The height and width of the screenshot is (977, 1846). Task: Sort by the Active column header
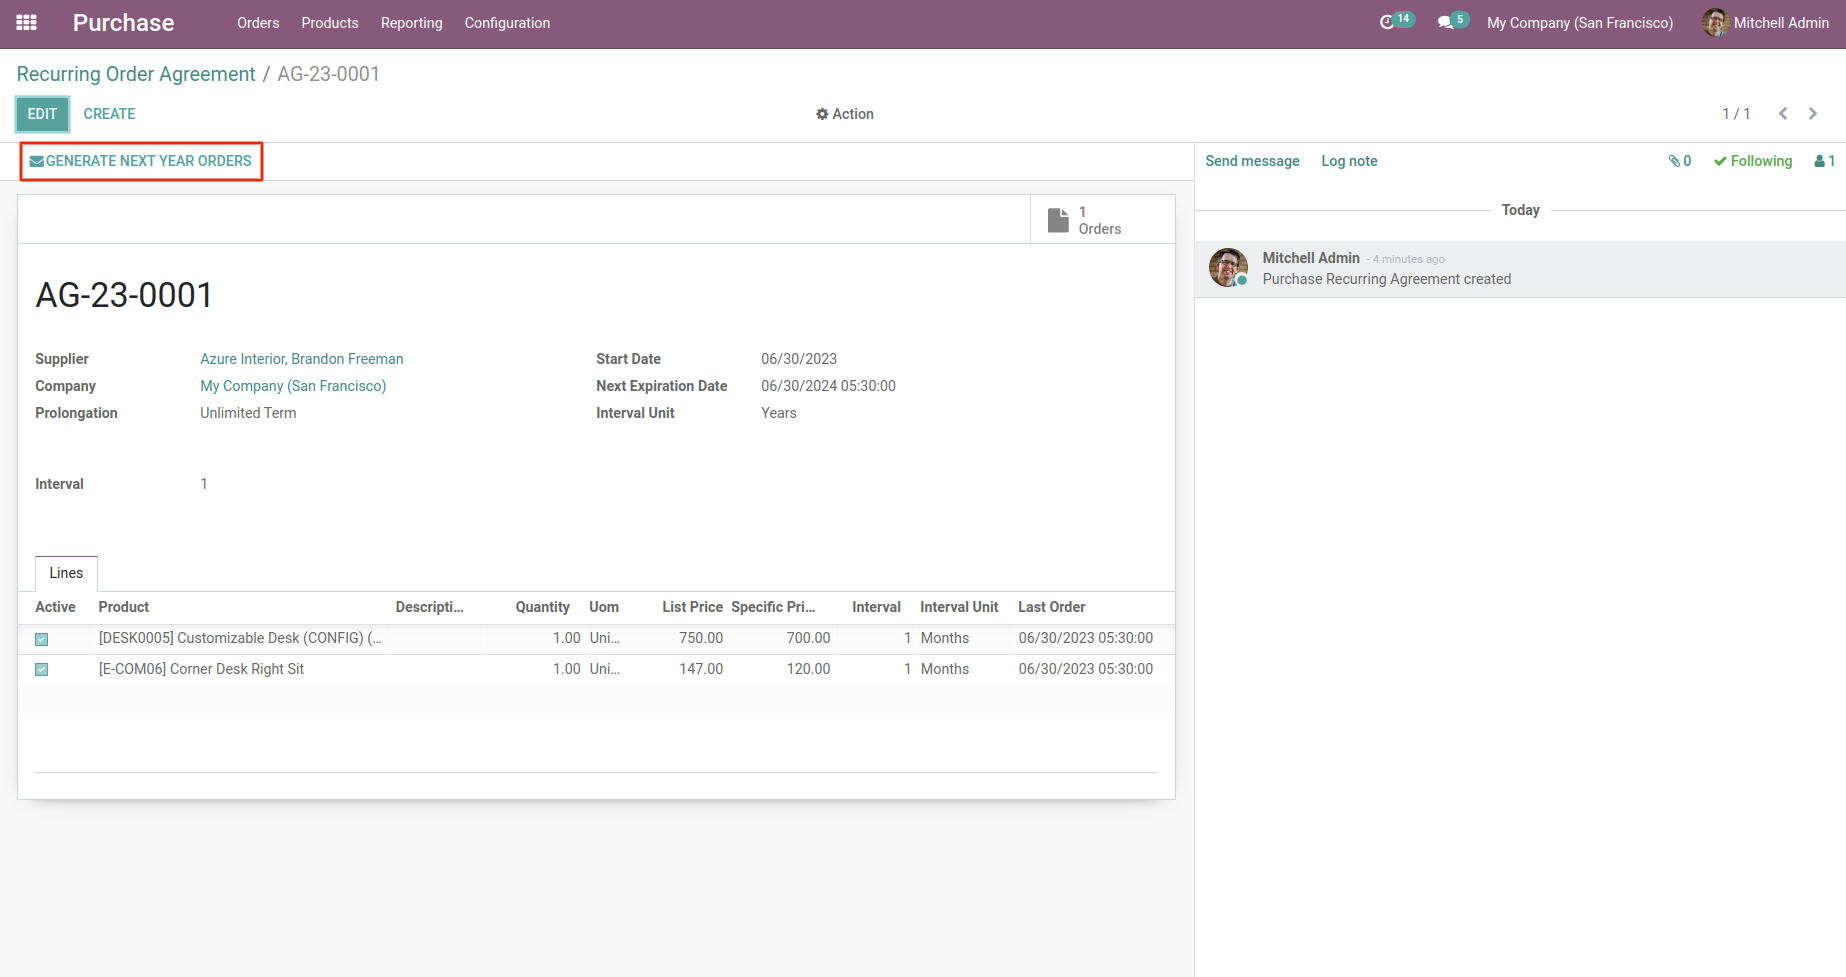coord(55,607)
